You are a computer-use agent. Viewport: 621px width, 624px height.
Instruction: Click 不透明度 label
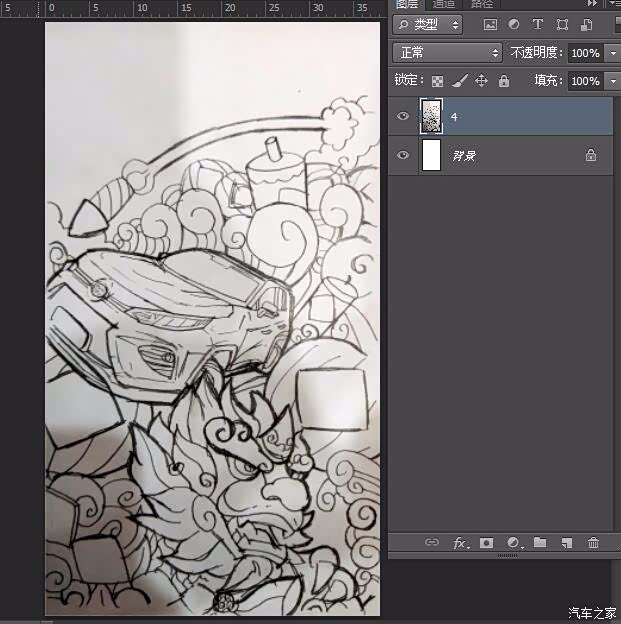536,53
